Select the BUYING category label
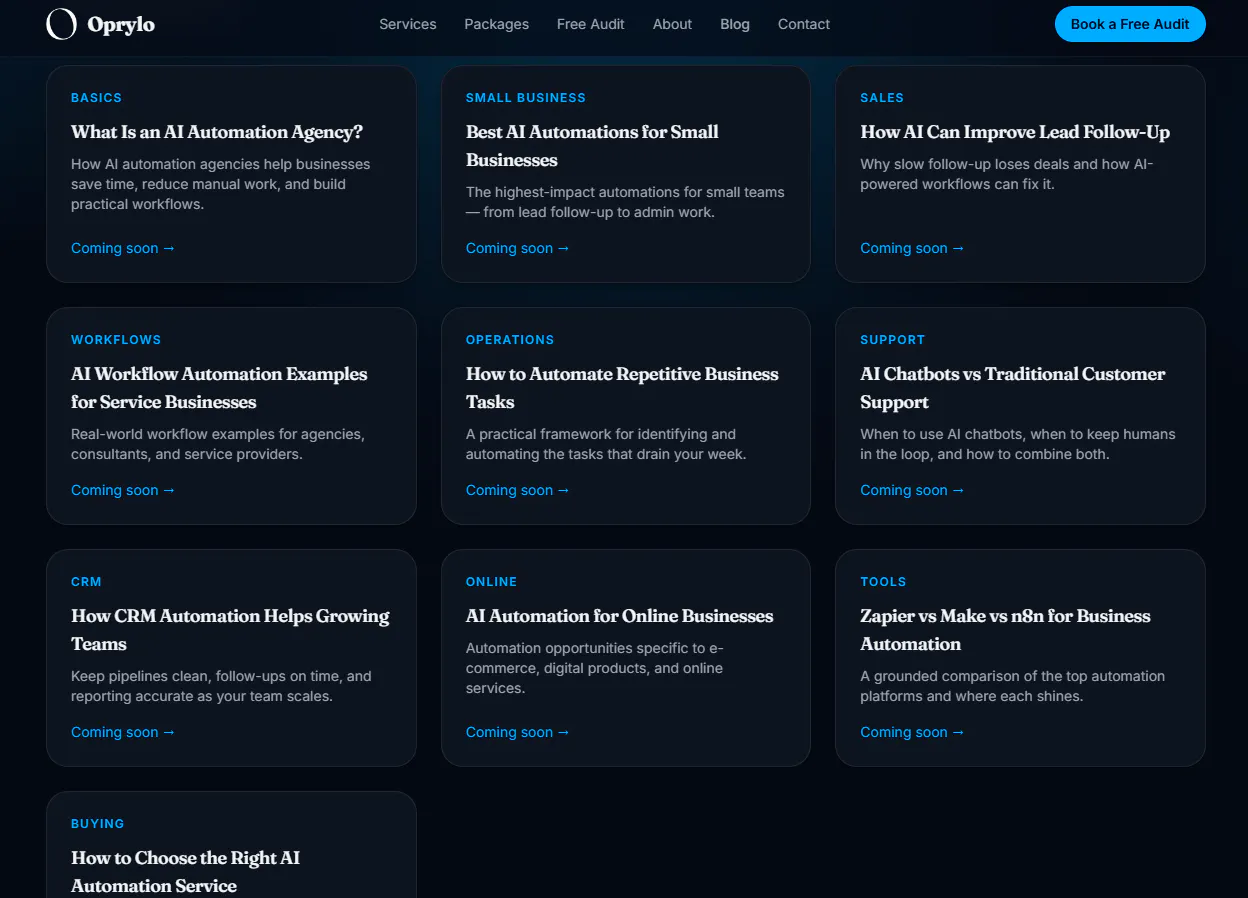1248x898 pixels. pos(98,824)
